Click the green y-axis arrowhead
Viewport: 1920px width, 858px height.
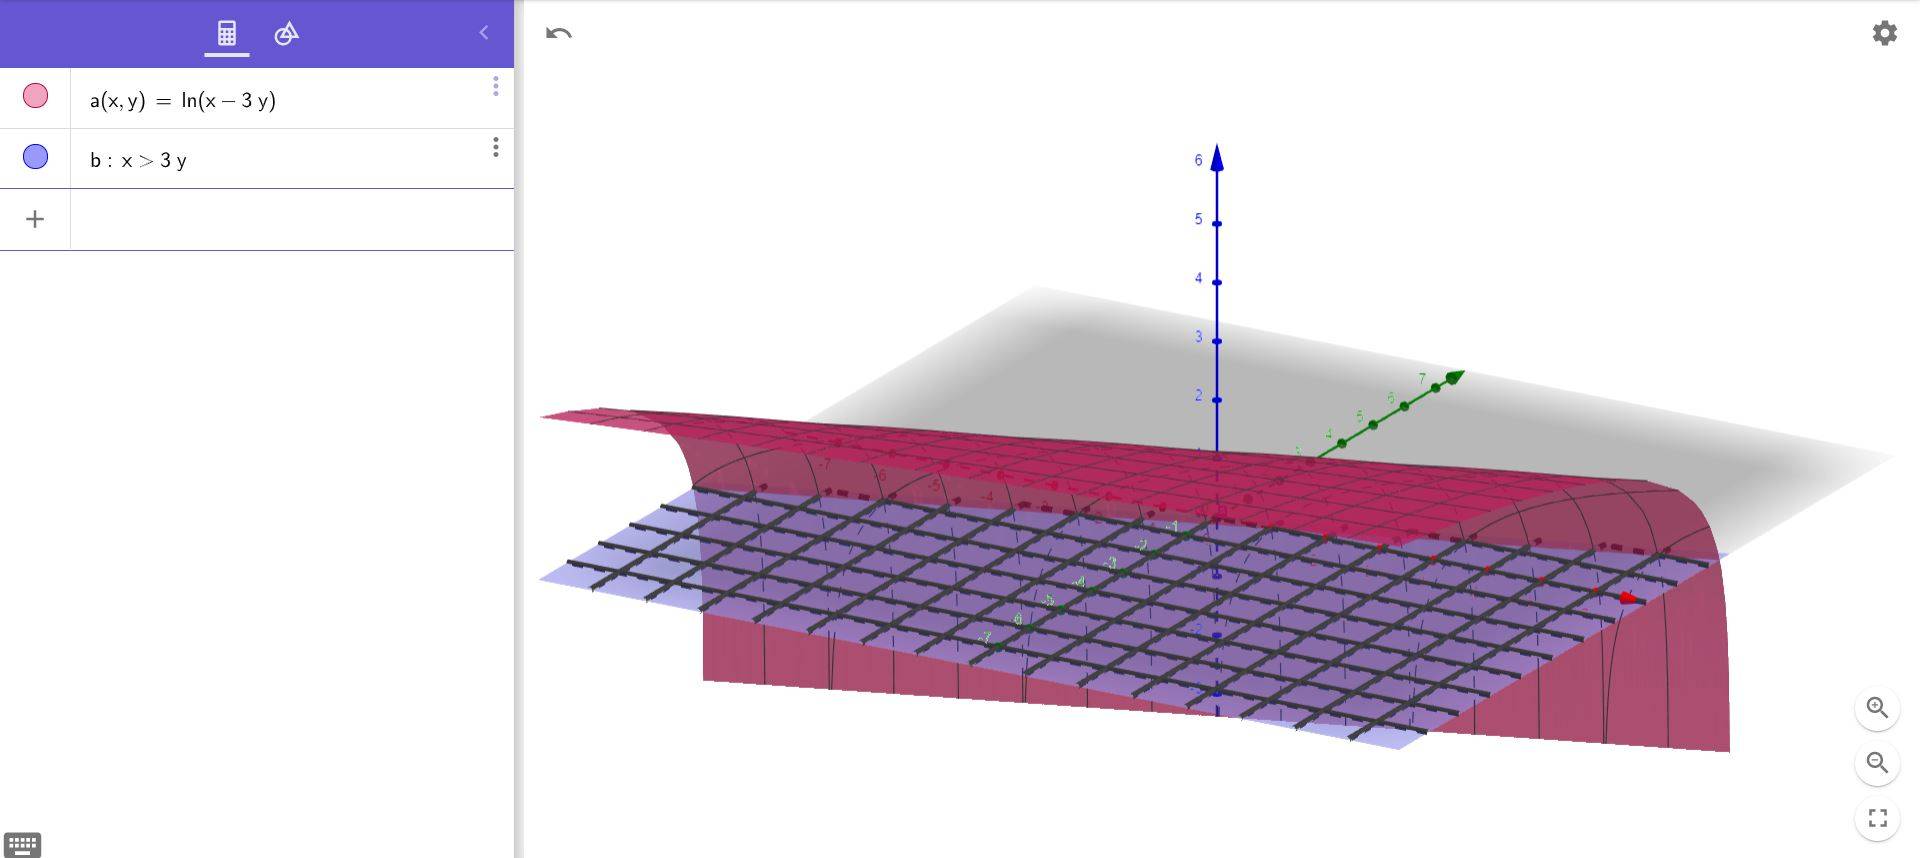tap(1455, 377)
